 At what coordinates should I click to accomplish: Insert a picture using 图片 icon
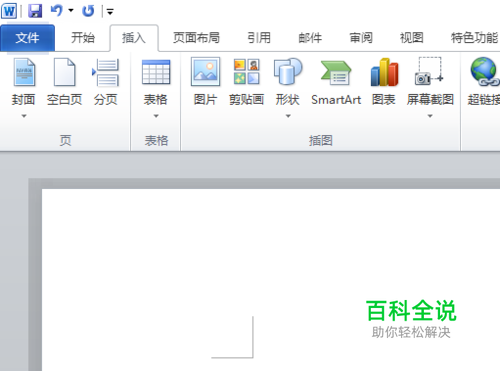pyautogui.click(x=205, y=72)
